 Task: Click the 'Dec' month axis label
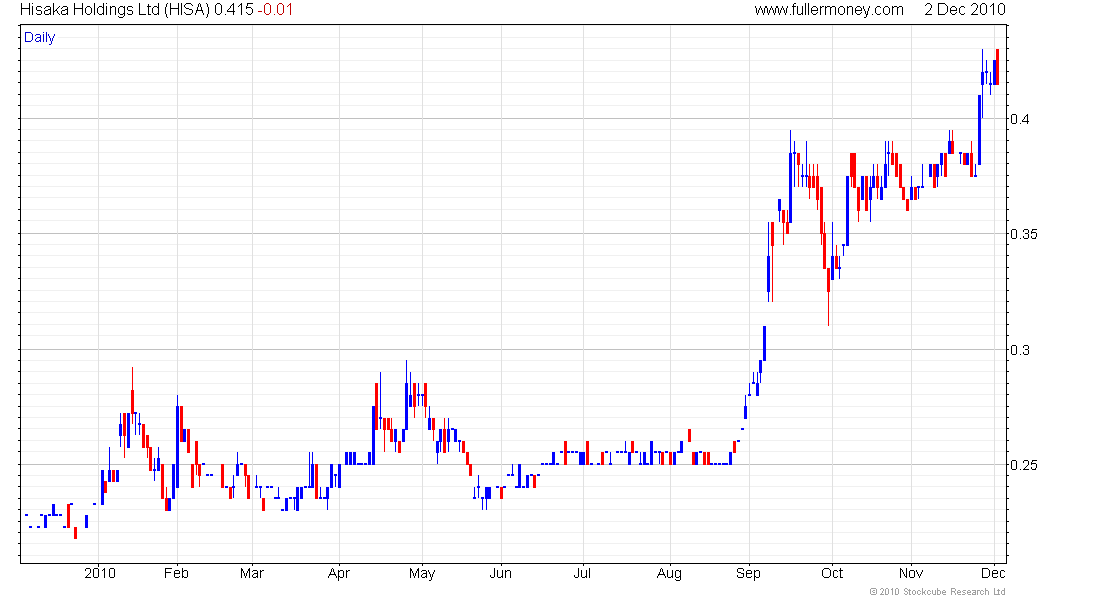[x=993, y=573]
